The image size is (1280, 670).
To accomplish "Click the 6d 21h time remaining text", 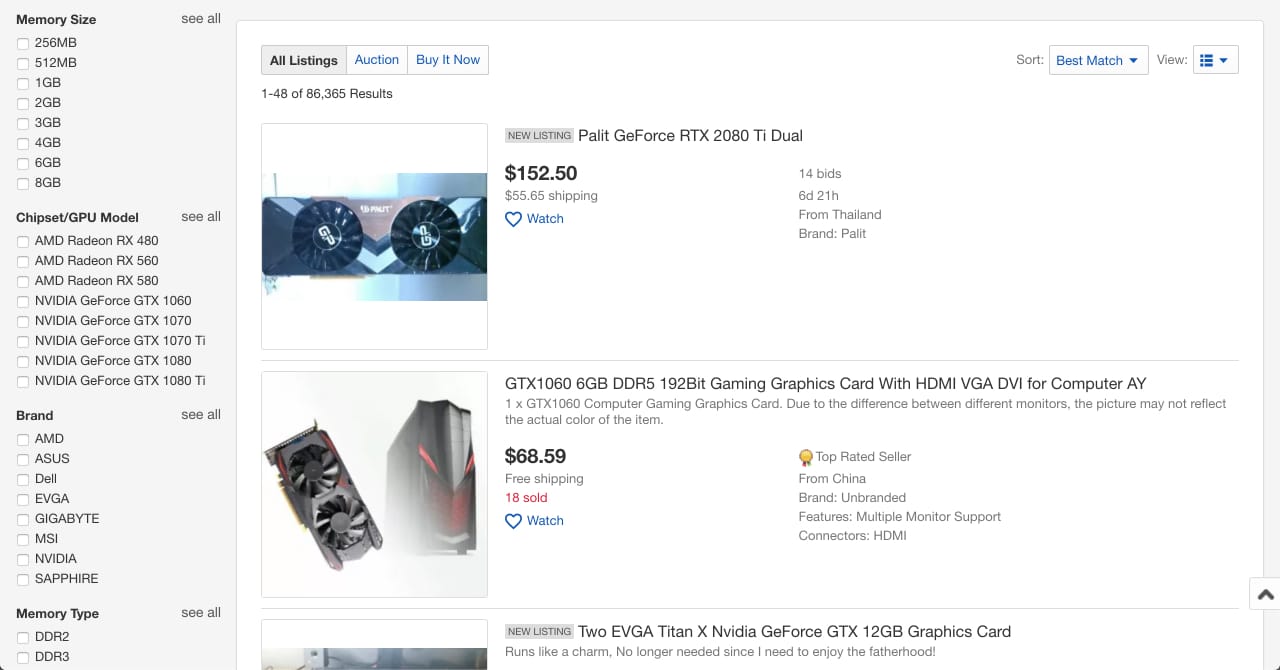I will [x=818, y=196].
